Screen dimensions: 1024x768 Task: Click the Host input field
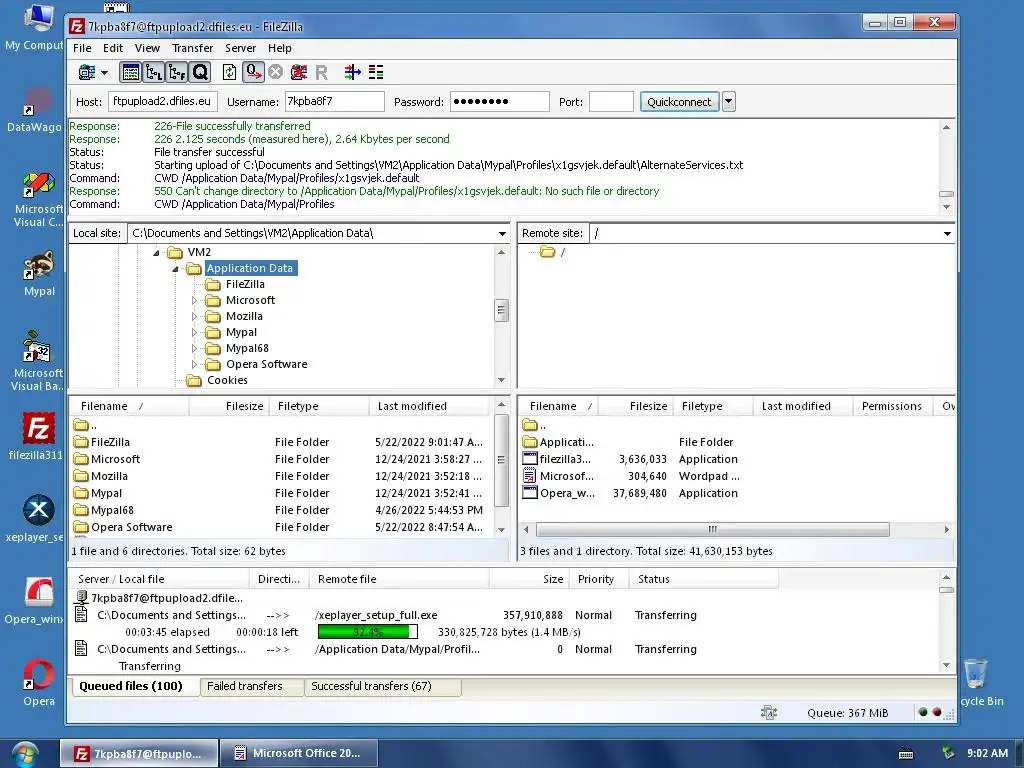point(163,101)
